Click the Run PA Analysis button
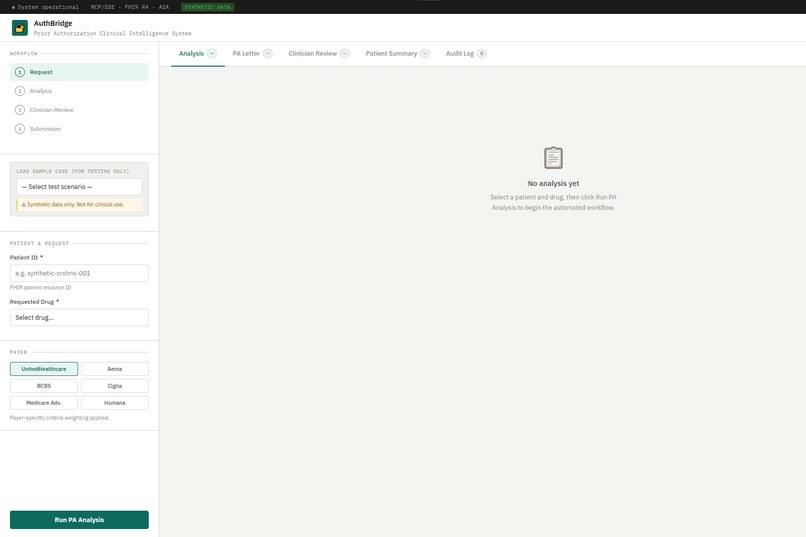 tap(79, 520)
